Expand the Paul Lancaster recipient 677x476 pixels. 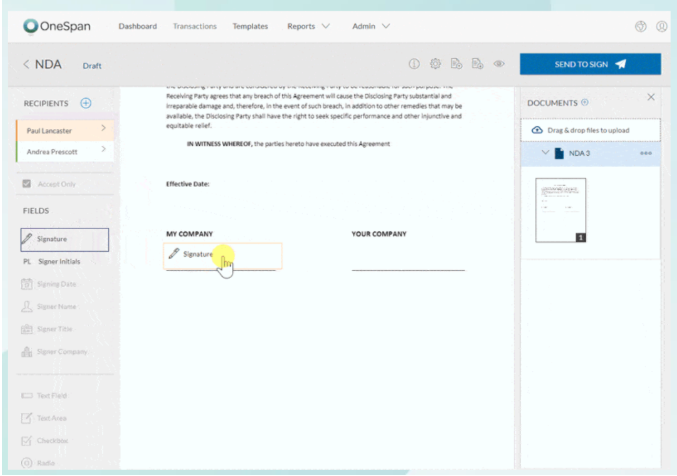pyautogui.click(x=103, y=129)
